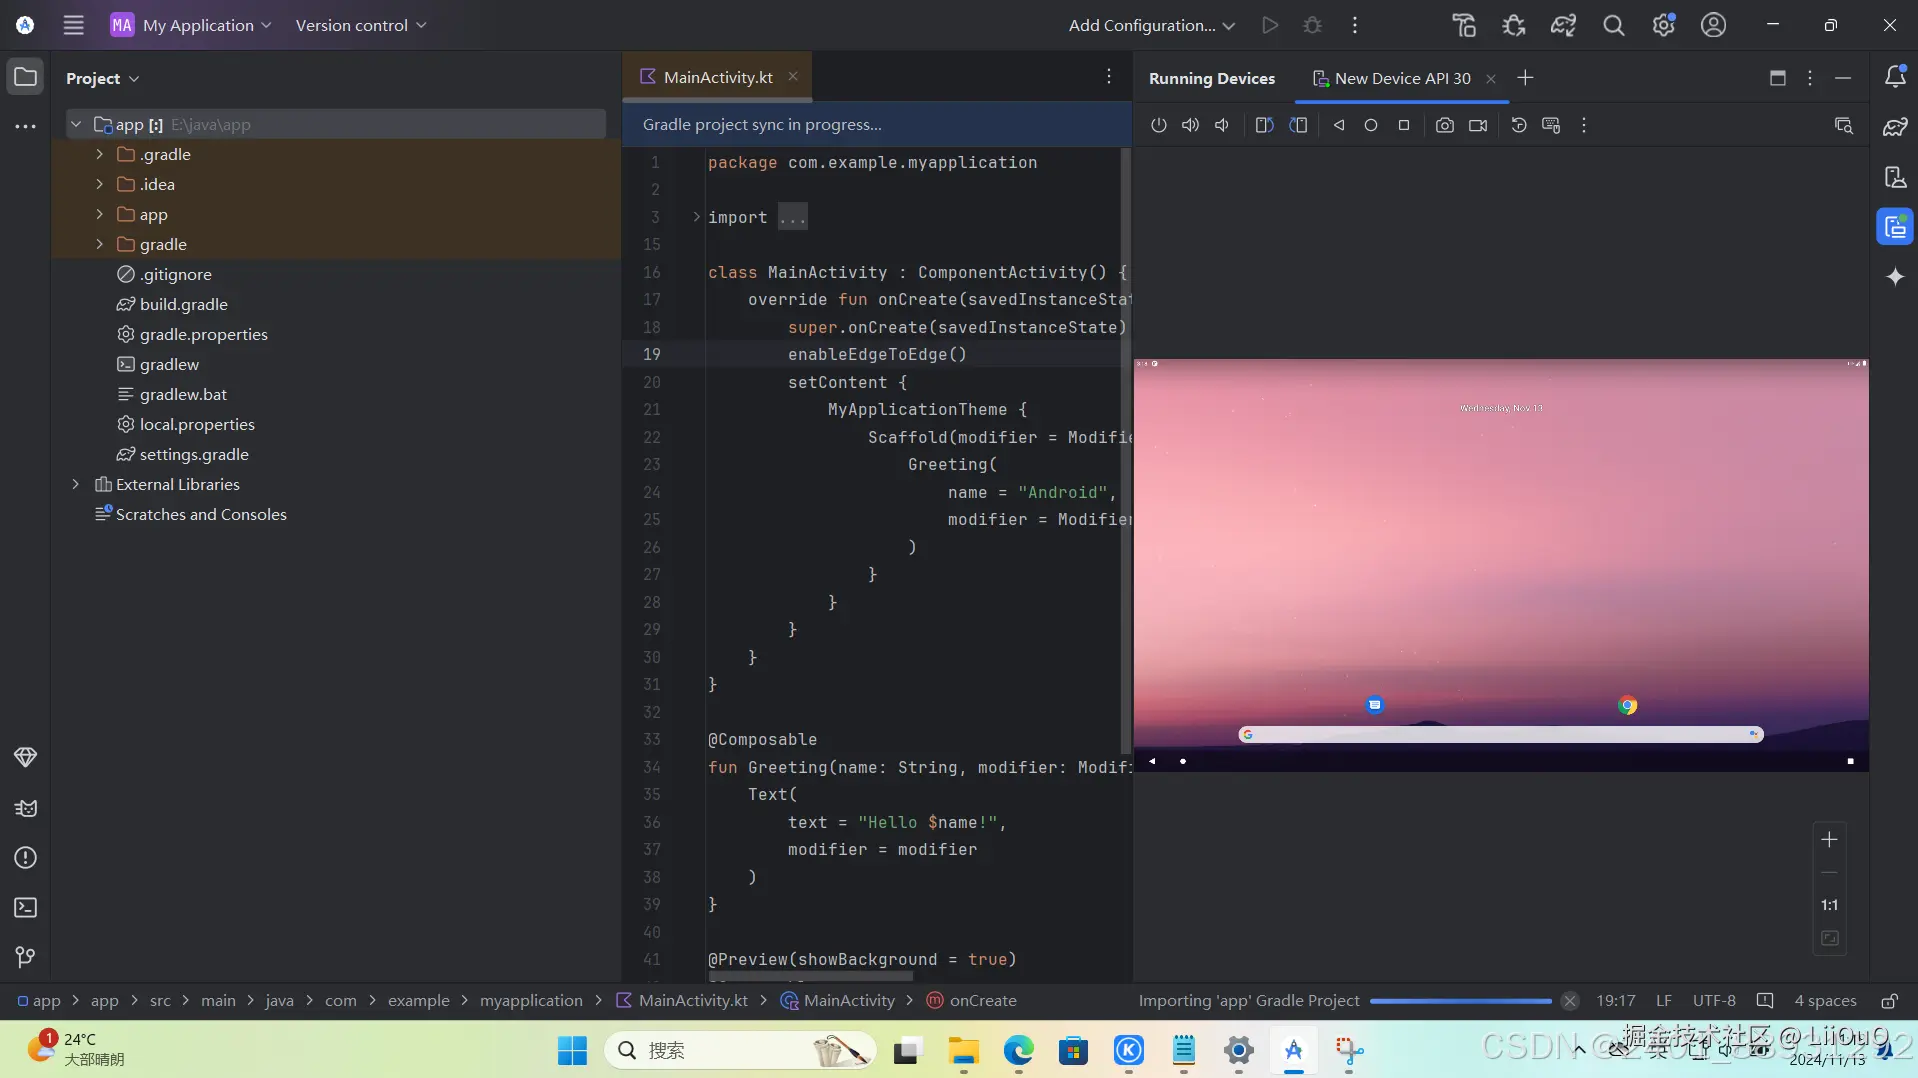Toggle hardware input for the emulator
This screenshot has height=1078, width=1918.
pyautogui.click(x=1551, y=125)
